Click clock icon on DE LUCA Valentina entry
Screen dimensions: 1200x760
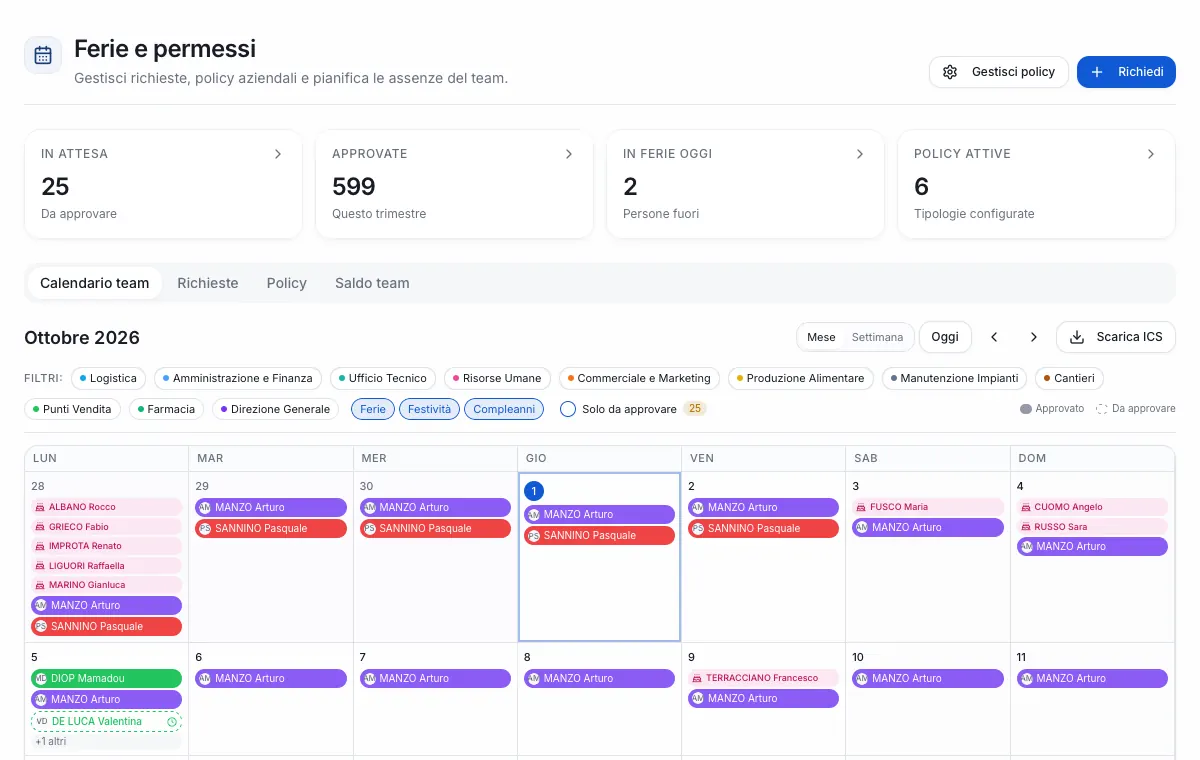point(172,721)
